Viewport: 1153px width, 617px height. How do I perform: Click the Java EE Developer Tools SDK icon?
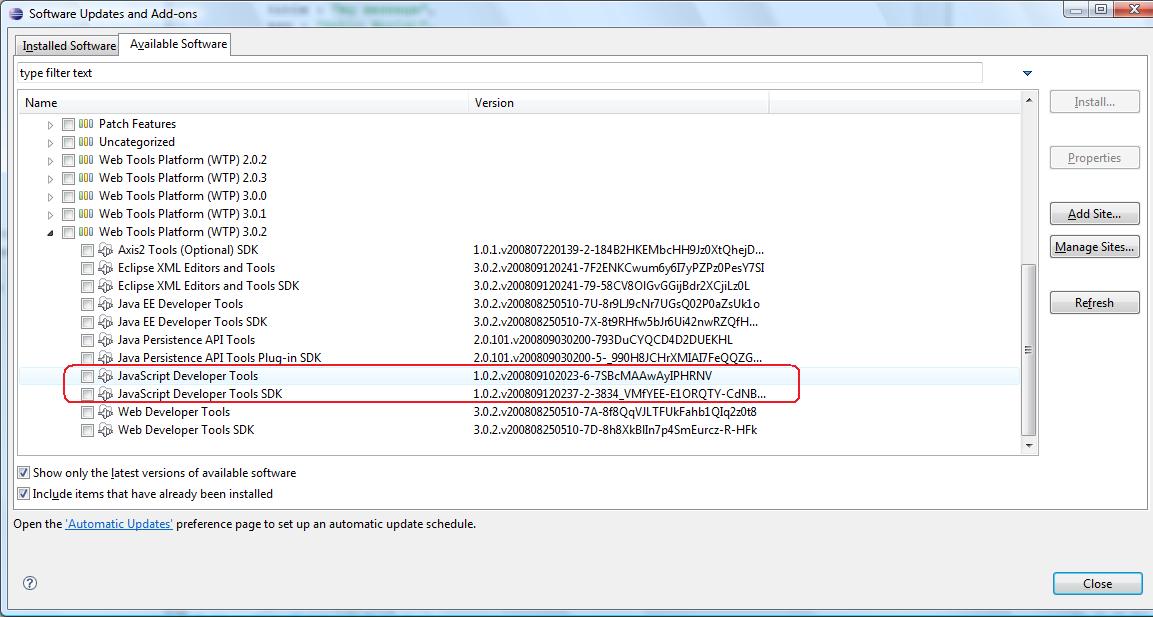[106, 322]
